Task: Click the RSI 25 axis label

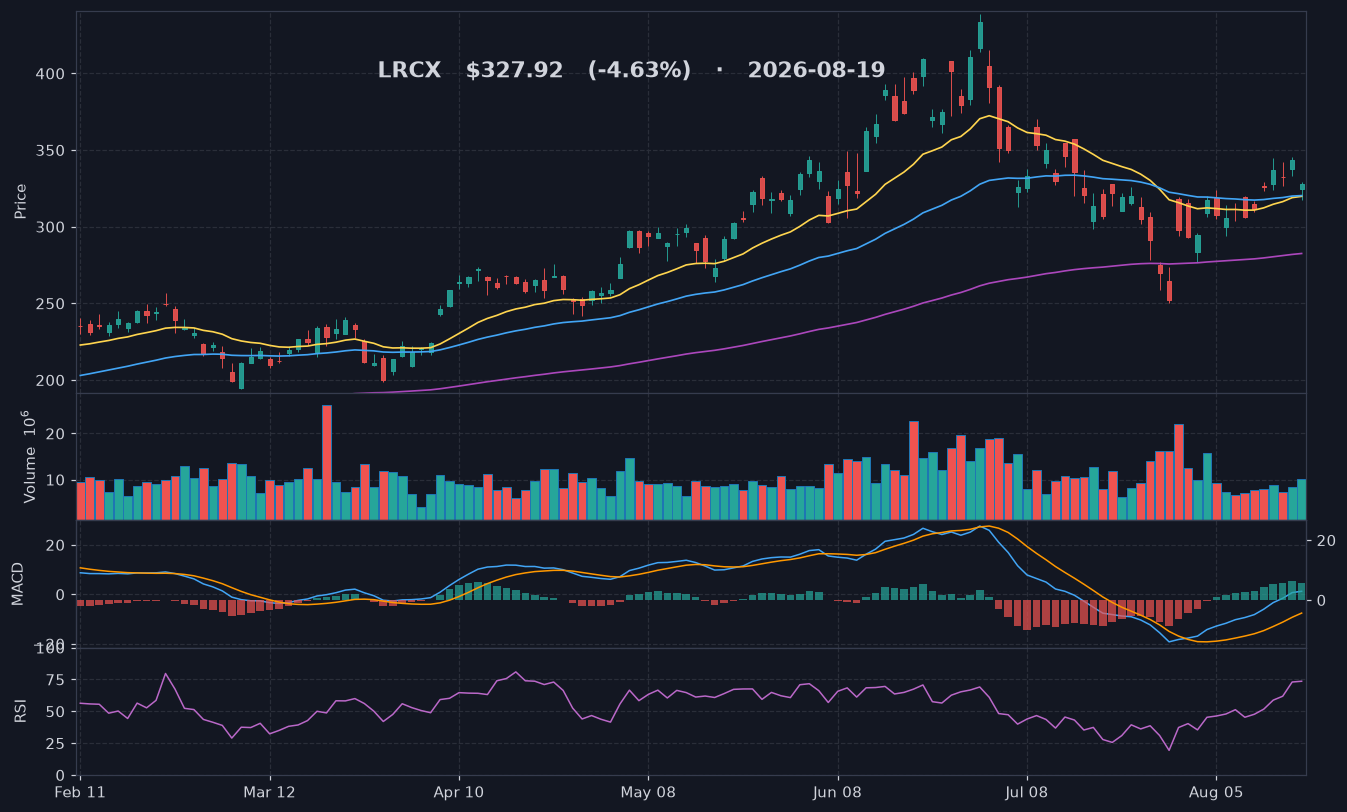Action: [57, 744]
